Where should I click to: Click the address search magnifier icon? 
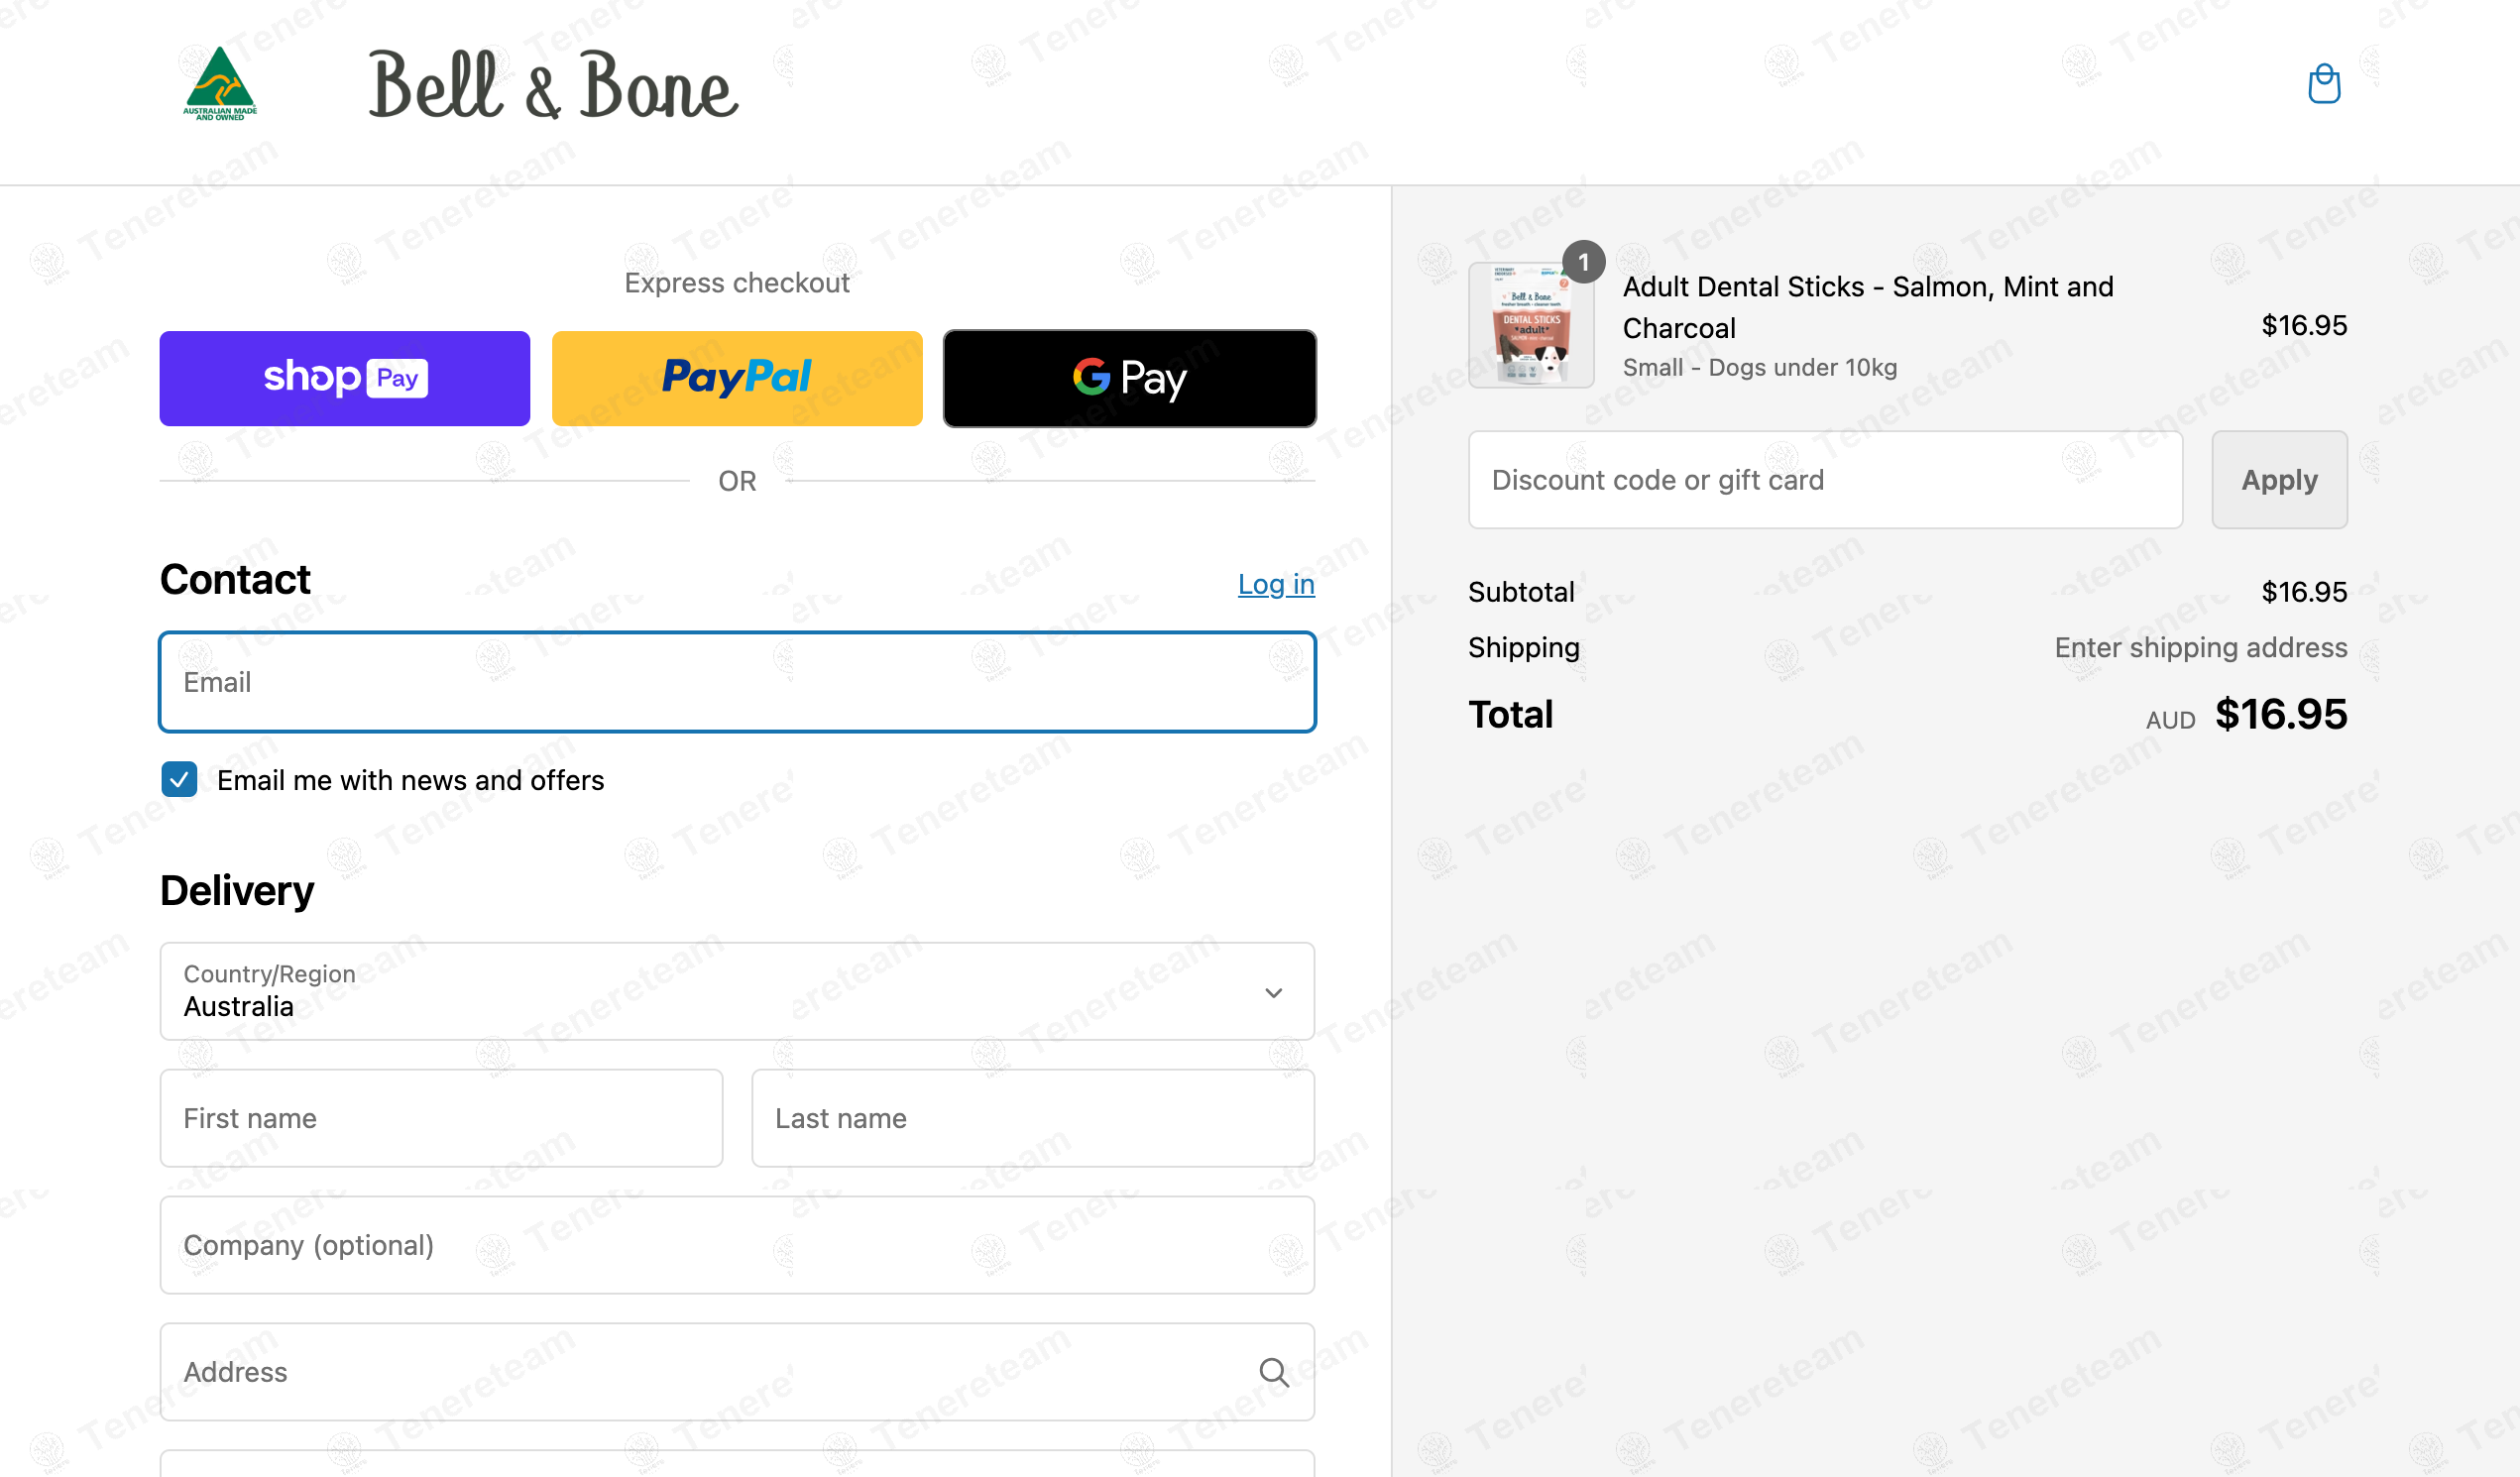point(1272,1371)
